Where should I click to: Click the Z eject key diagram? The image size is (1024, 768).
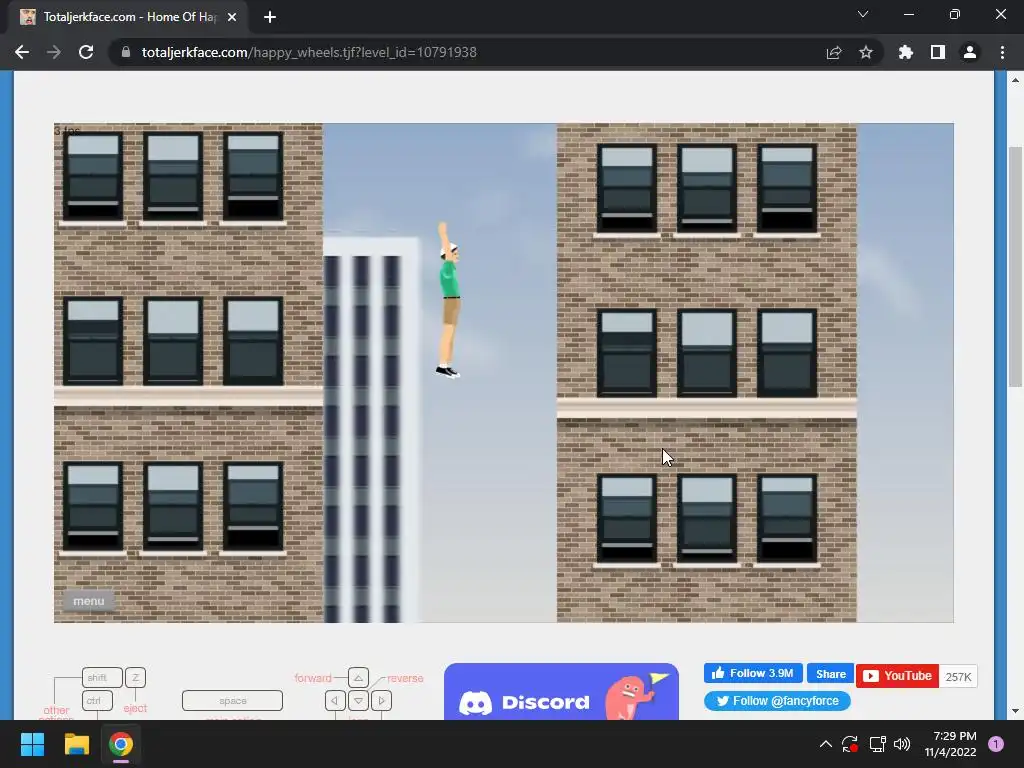(135, 678)
